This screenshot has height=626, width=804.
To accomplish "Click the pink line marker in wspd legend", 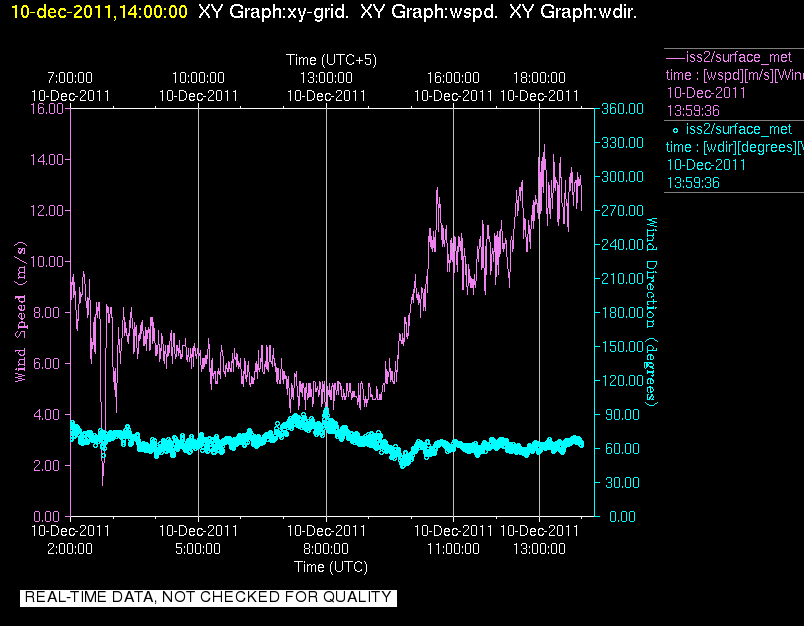I will pos(675,57).
